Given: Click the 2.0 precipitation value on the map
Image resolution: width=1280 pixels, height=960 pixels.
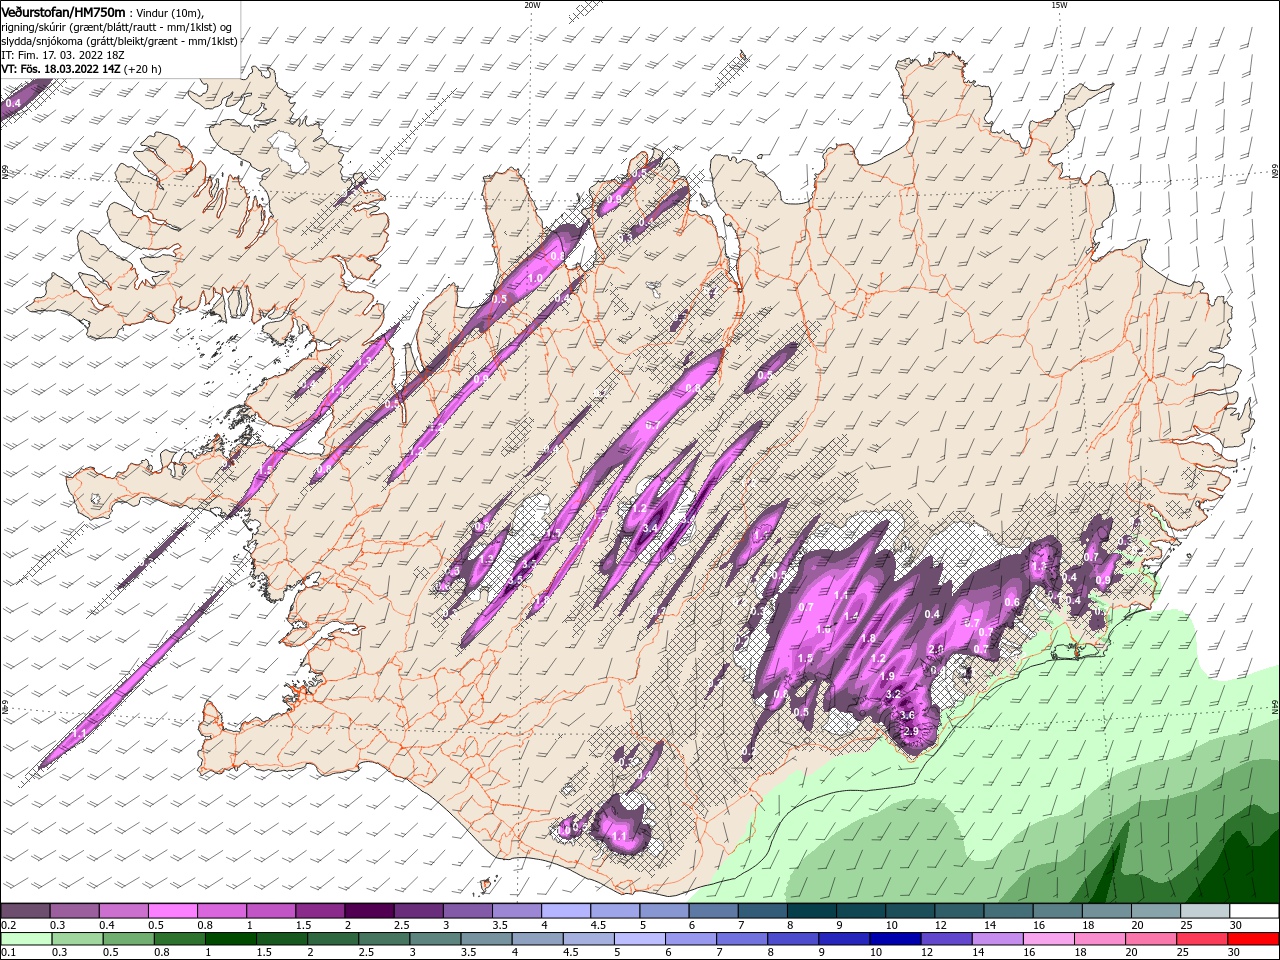Looking at the screenshot, I should click(936, 649).
